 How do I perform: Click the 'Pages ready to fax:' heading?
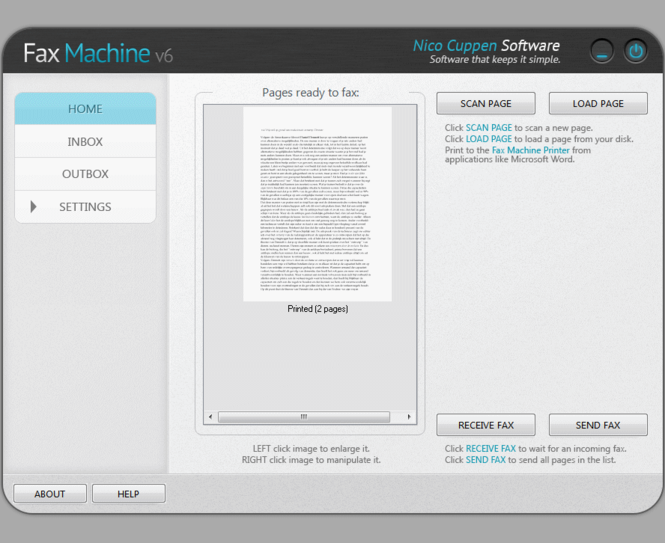pos(310,92)
